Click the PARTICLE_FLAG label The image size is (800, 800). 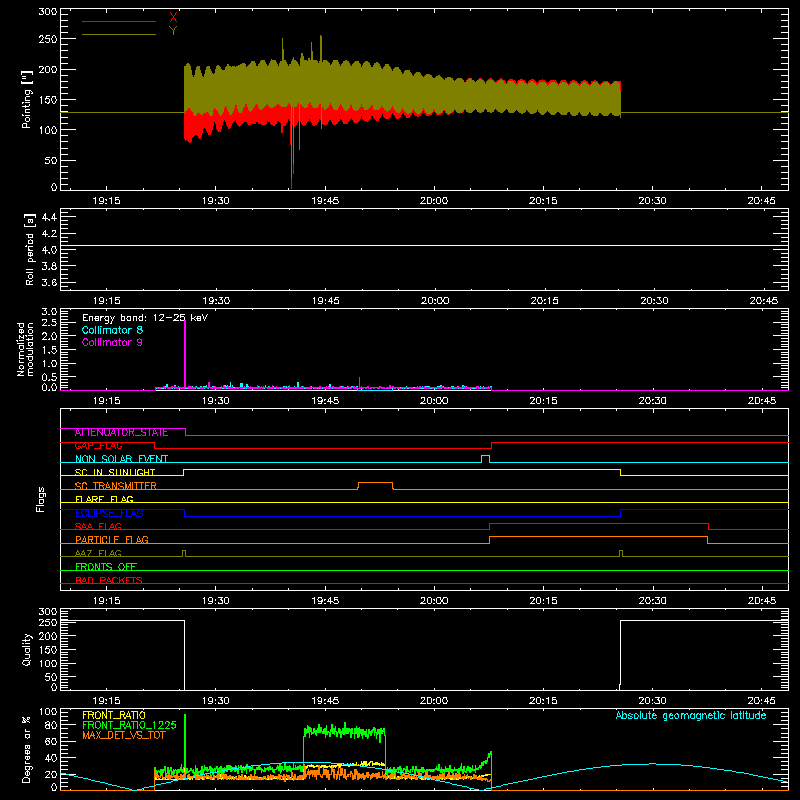(x=112, y=540)
